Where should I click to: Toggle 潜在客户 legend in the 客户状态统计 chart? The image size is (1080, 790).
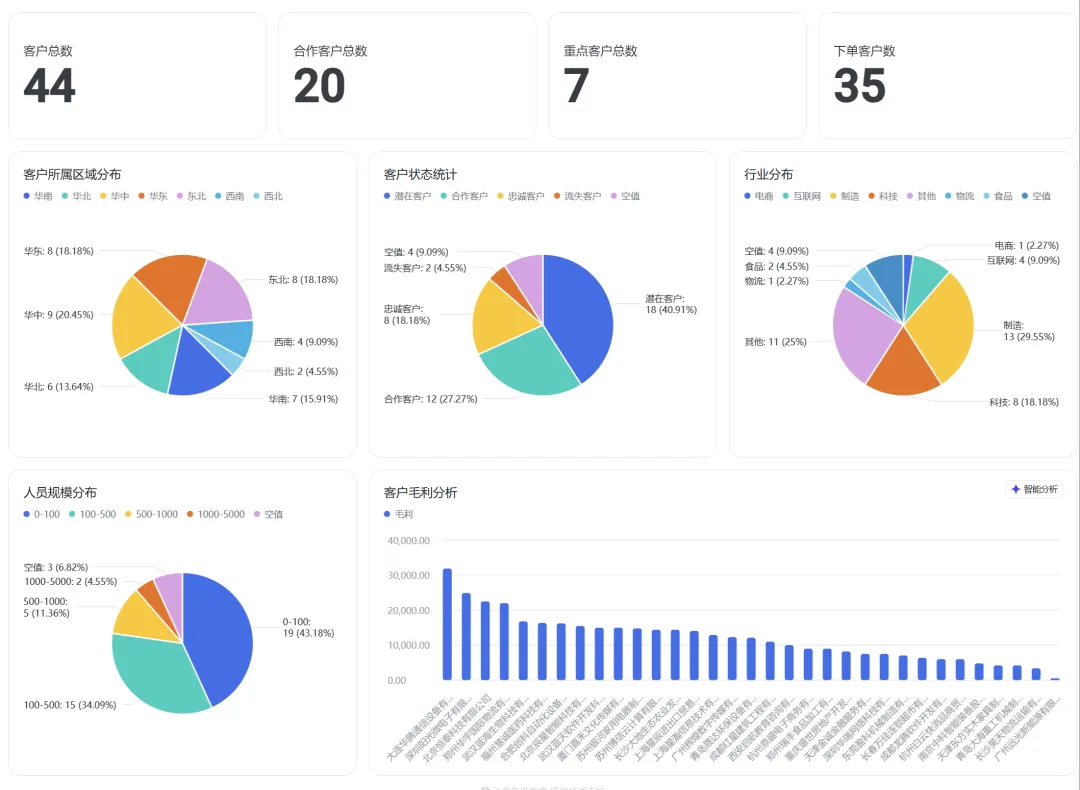(408, 196)
